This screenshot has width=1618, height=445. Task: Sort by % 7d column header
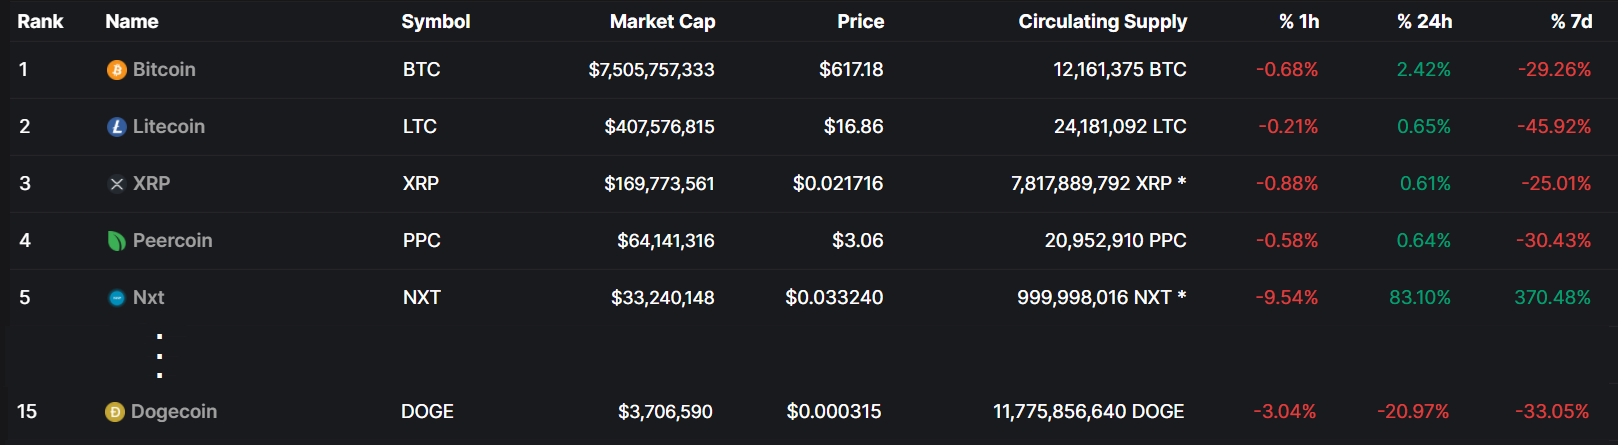tap(1571, 22)
